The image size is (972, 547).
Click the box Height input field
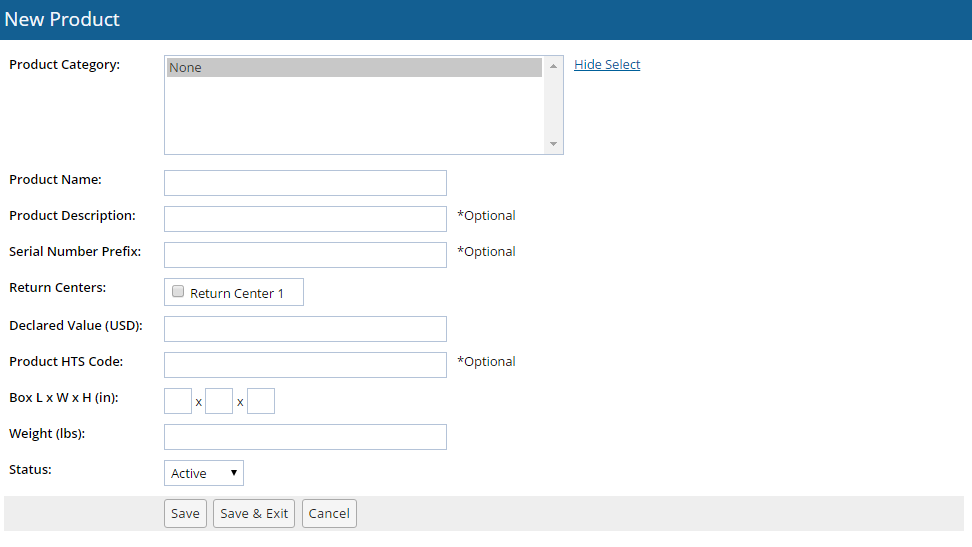click(261, 401)
